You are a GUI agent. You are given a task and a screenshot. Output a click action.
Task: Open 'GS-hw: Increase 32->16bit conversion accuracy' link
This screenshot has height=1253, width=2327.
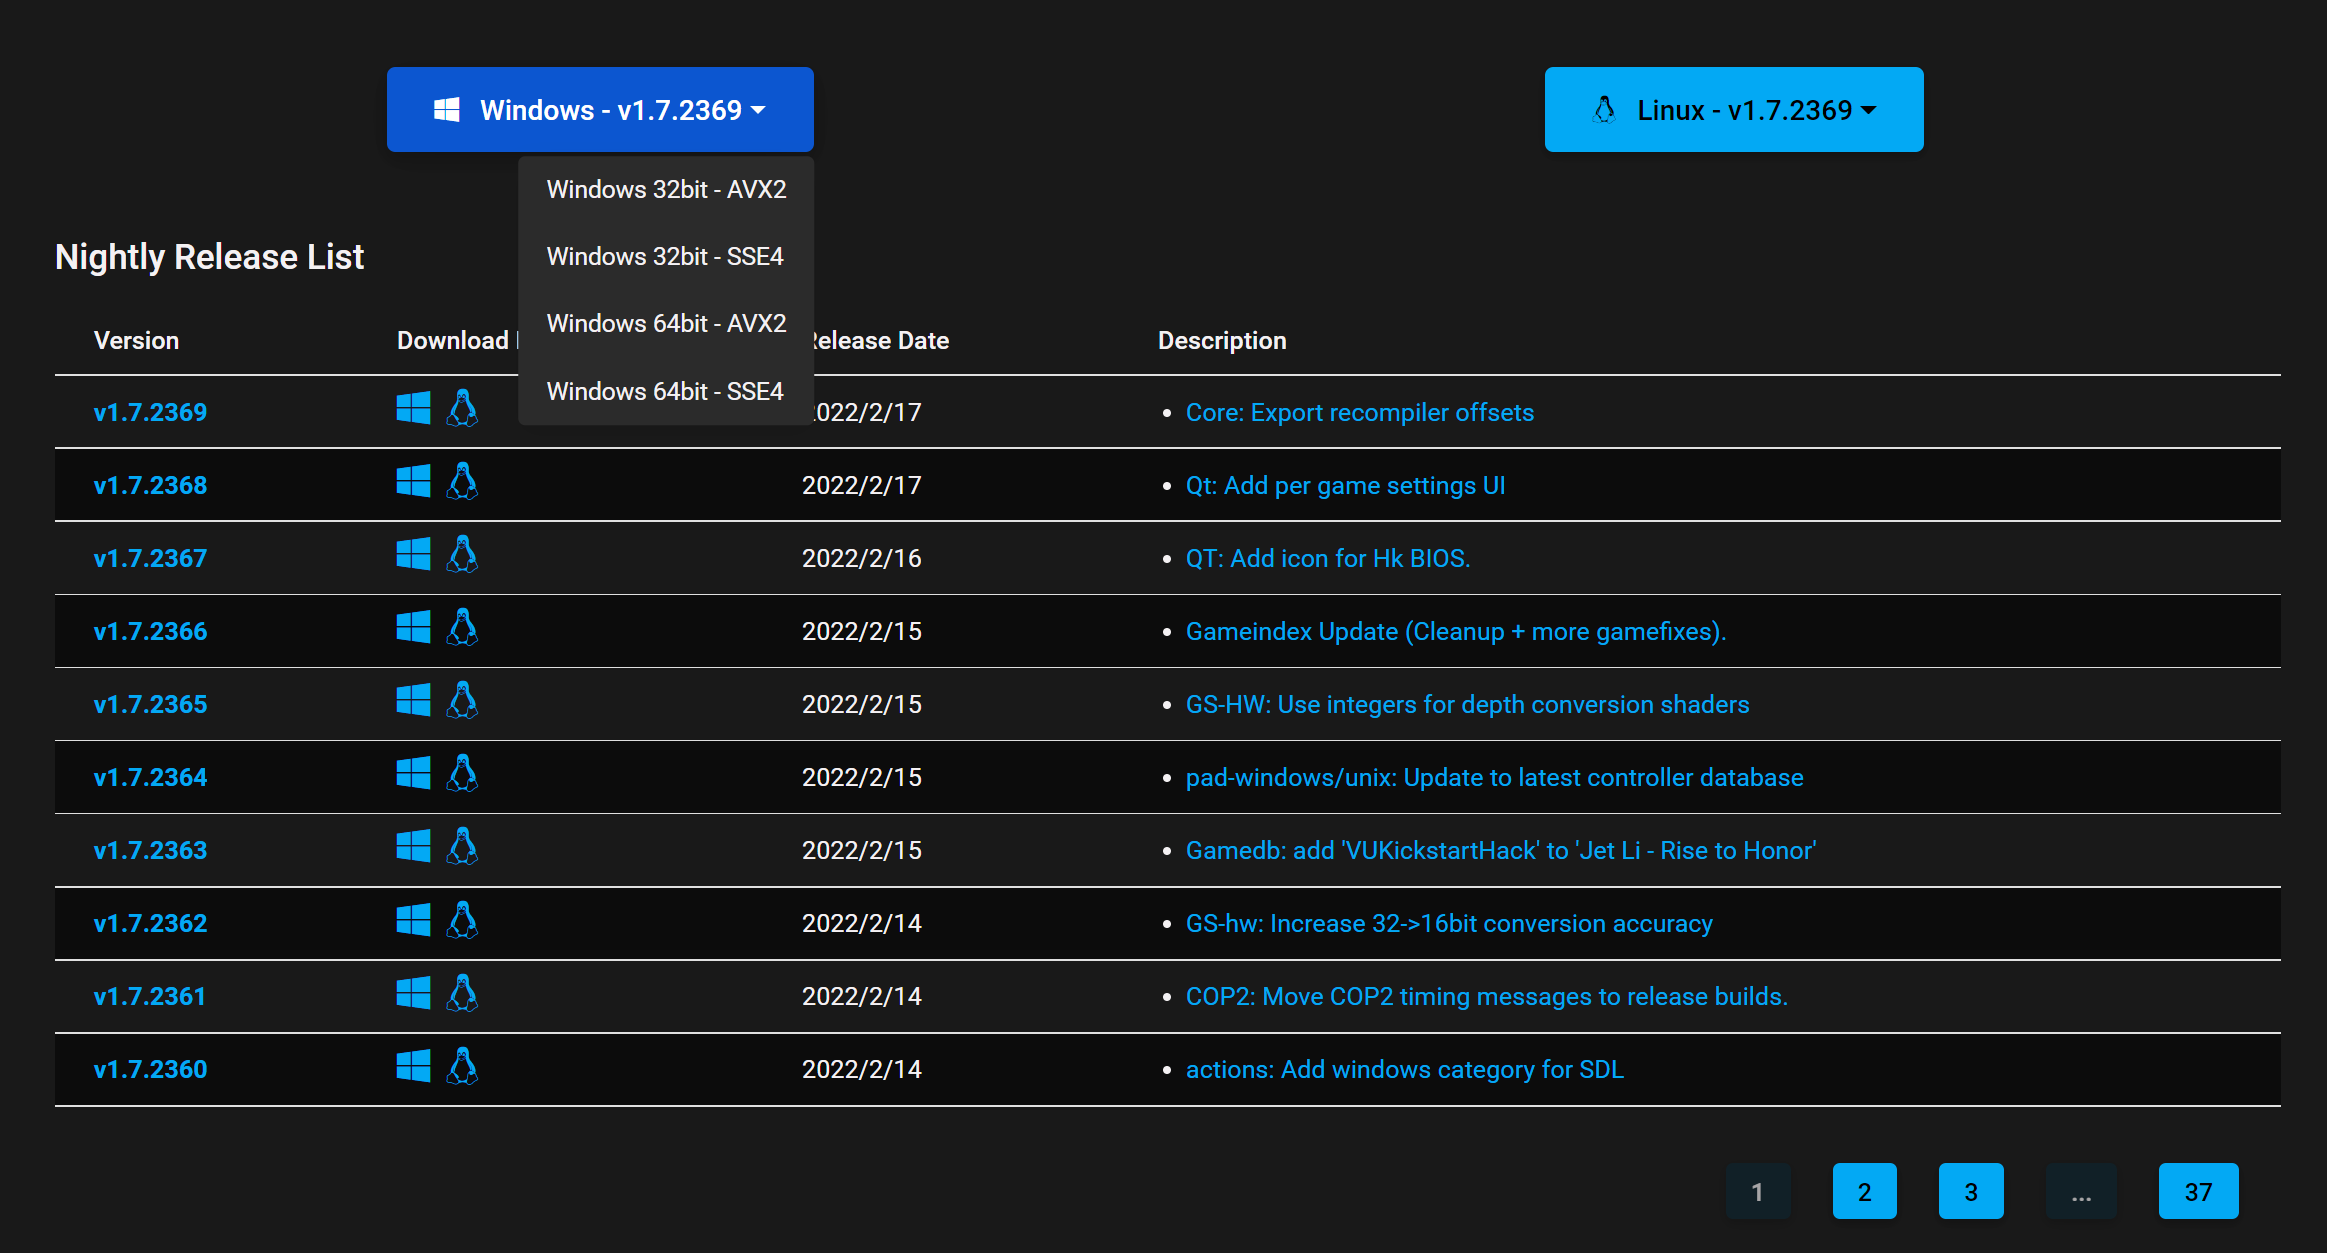[x=1449, y=923]
